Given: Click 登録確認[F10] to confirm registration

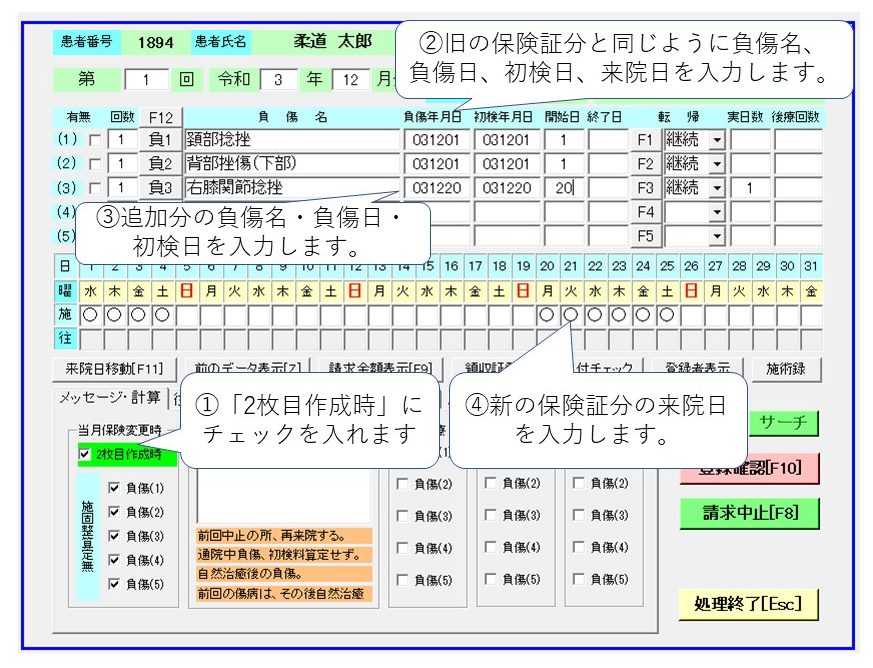Looking at the screenshot, I should pos(739,467).
